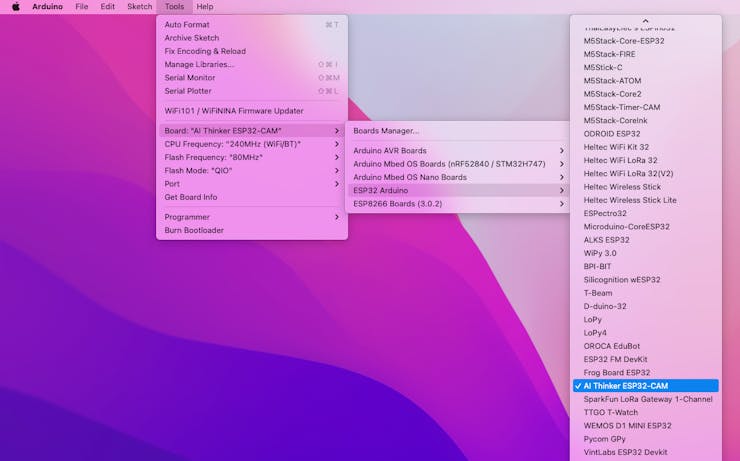The width and height of the screenshot is (740, 461).
Task: Choose BPI-BIT board
Action: 646,266
